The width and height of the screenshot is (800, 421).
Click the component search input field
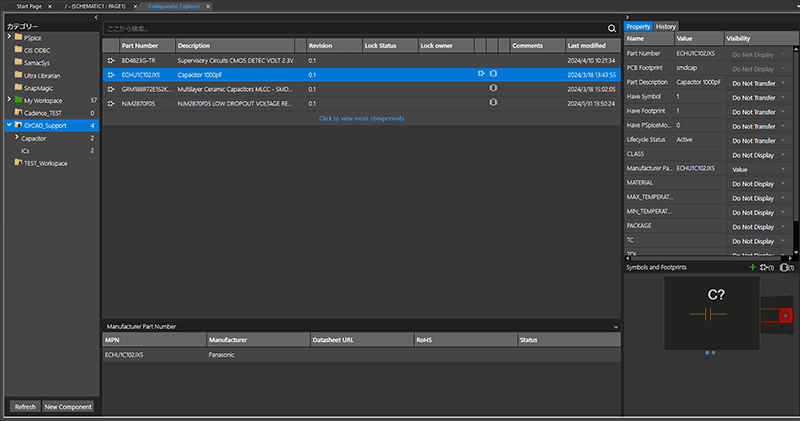[355, 29]
